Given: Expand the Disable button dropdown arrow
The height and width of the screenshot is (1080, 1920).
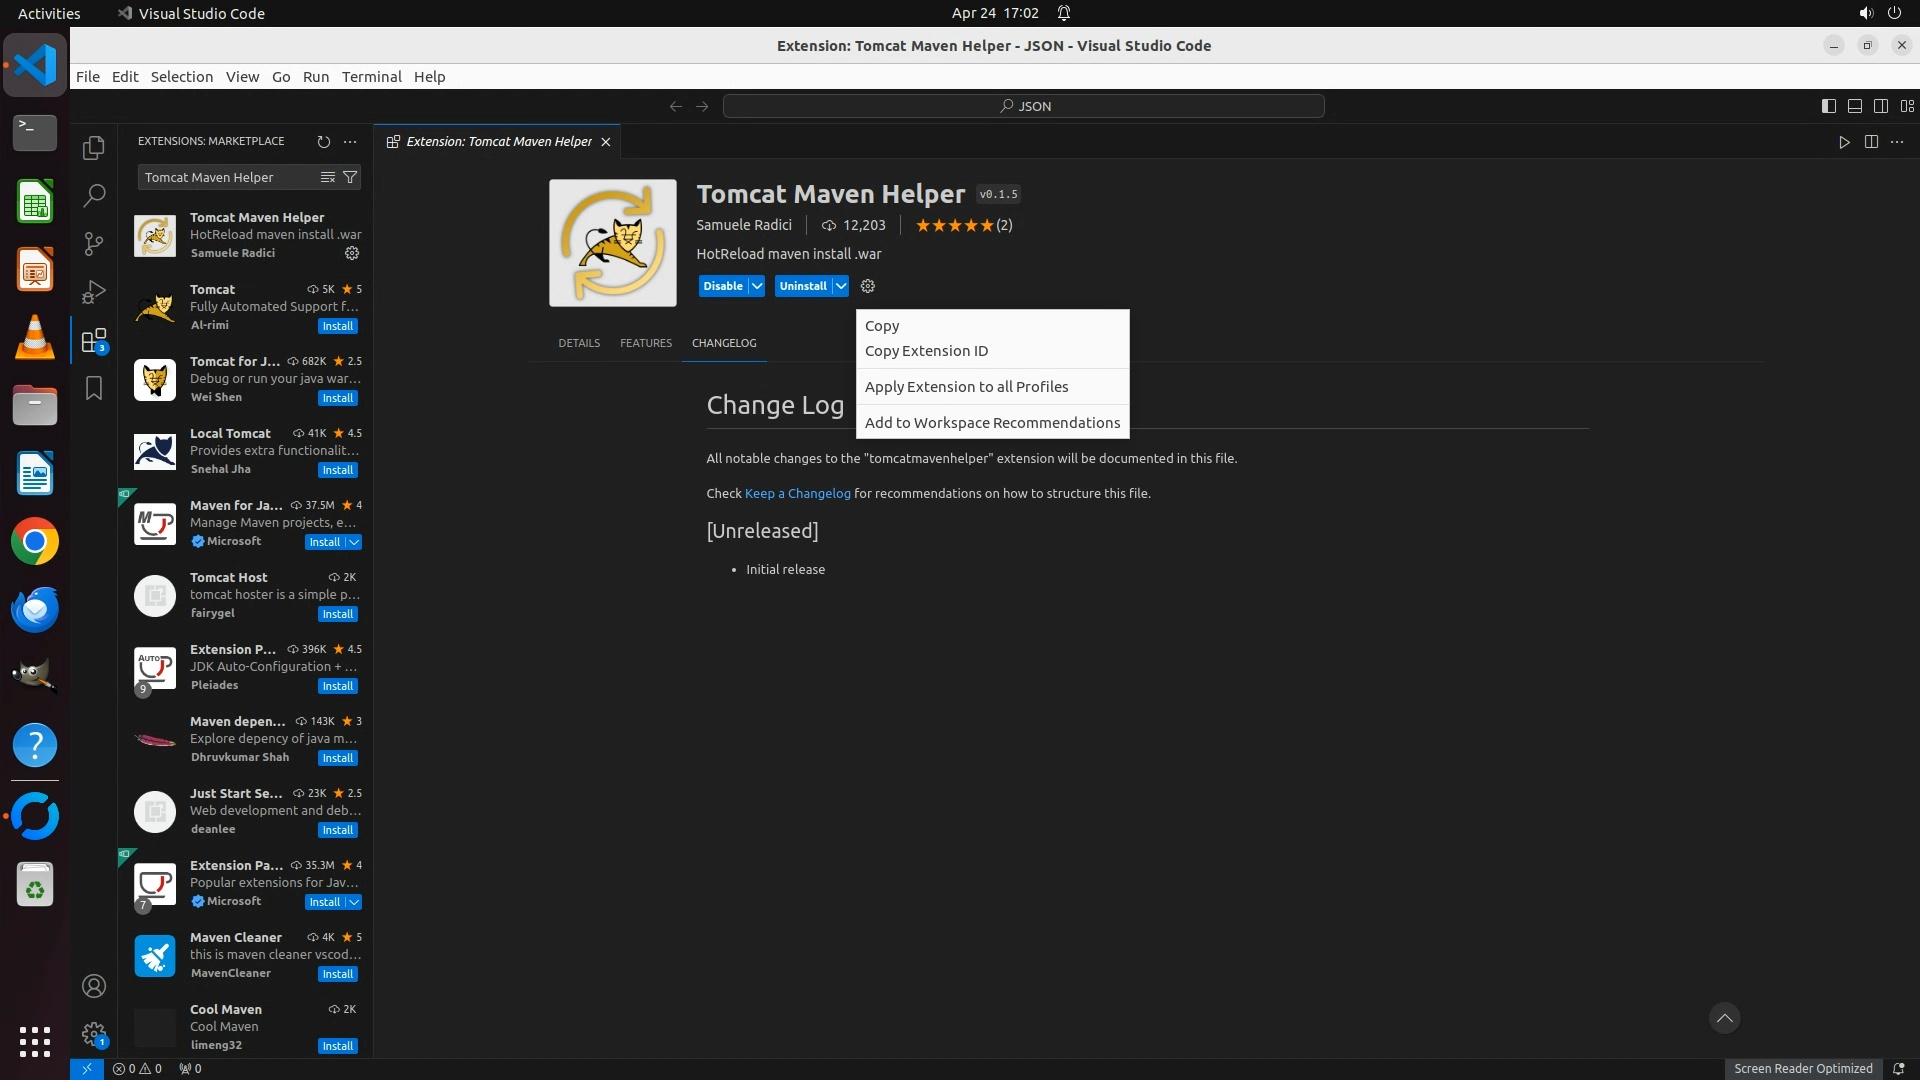Looking at the screenshot, I should (757, 286).
